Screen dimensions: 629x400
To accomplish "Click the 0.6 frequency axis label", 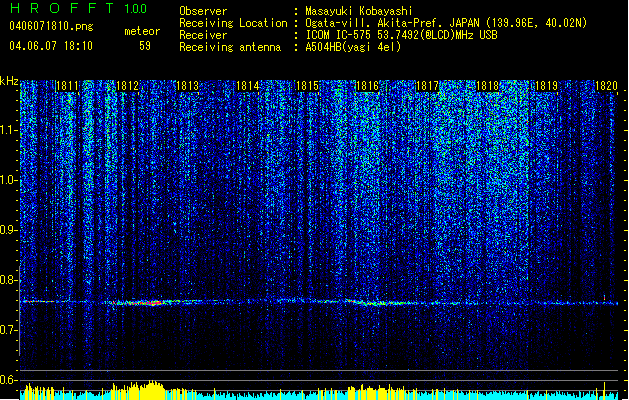I will 9,380.
